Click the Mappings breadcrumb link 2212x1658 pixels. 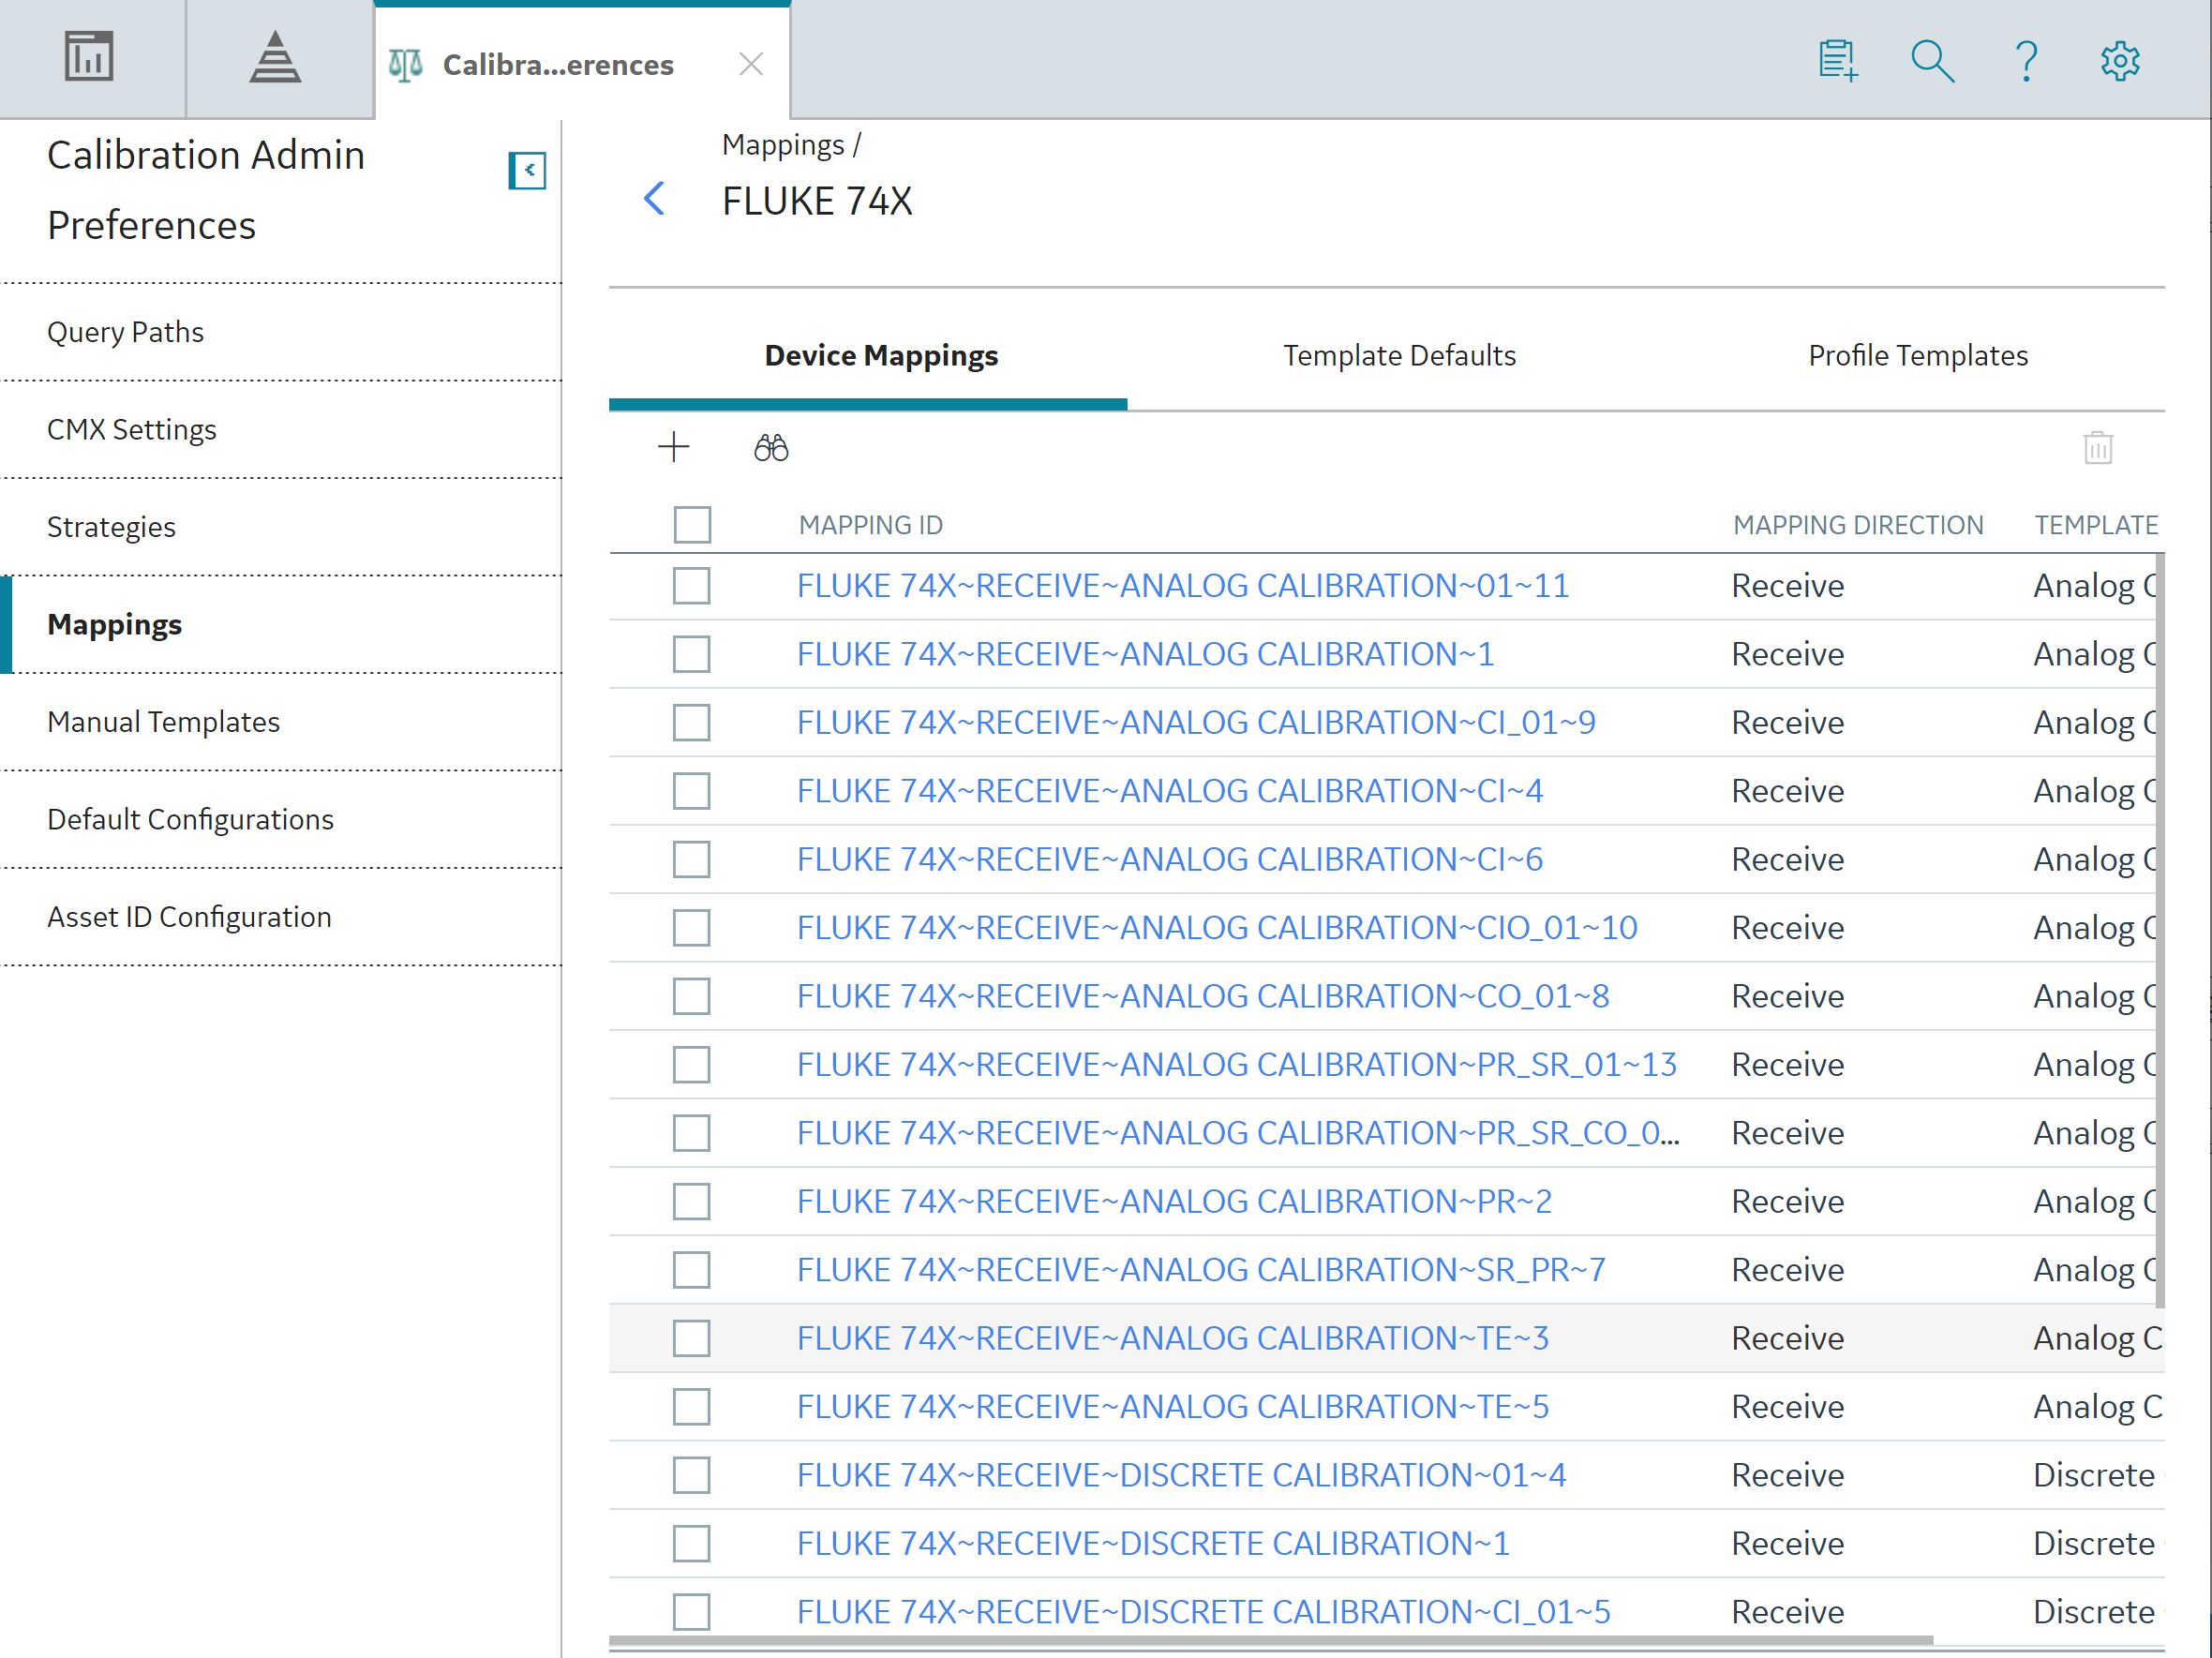pos(783,146)
